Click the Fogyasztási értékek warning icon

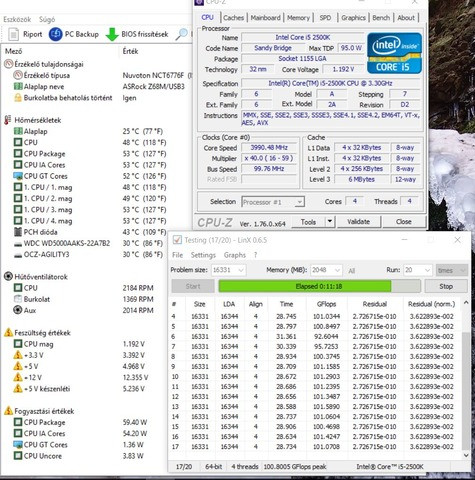[8, 411]
